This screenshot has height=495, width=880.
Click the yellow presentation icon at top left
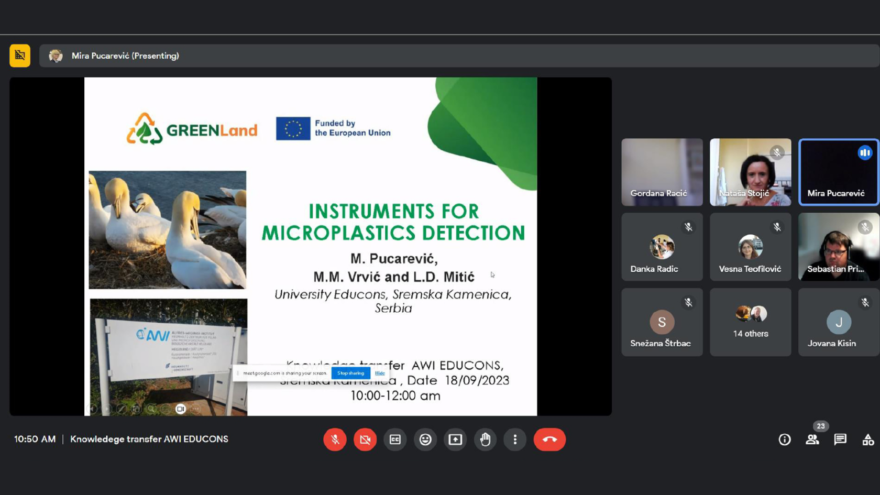[20, 56]
